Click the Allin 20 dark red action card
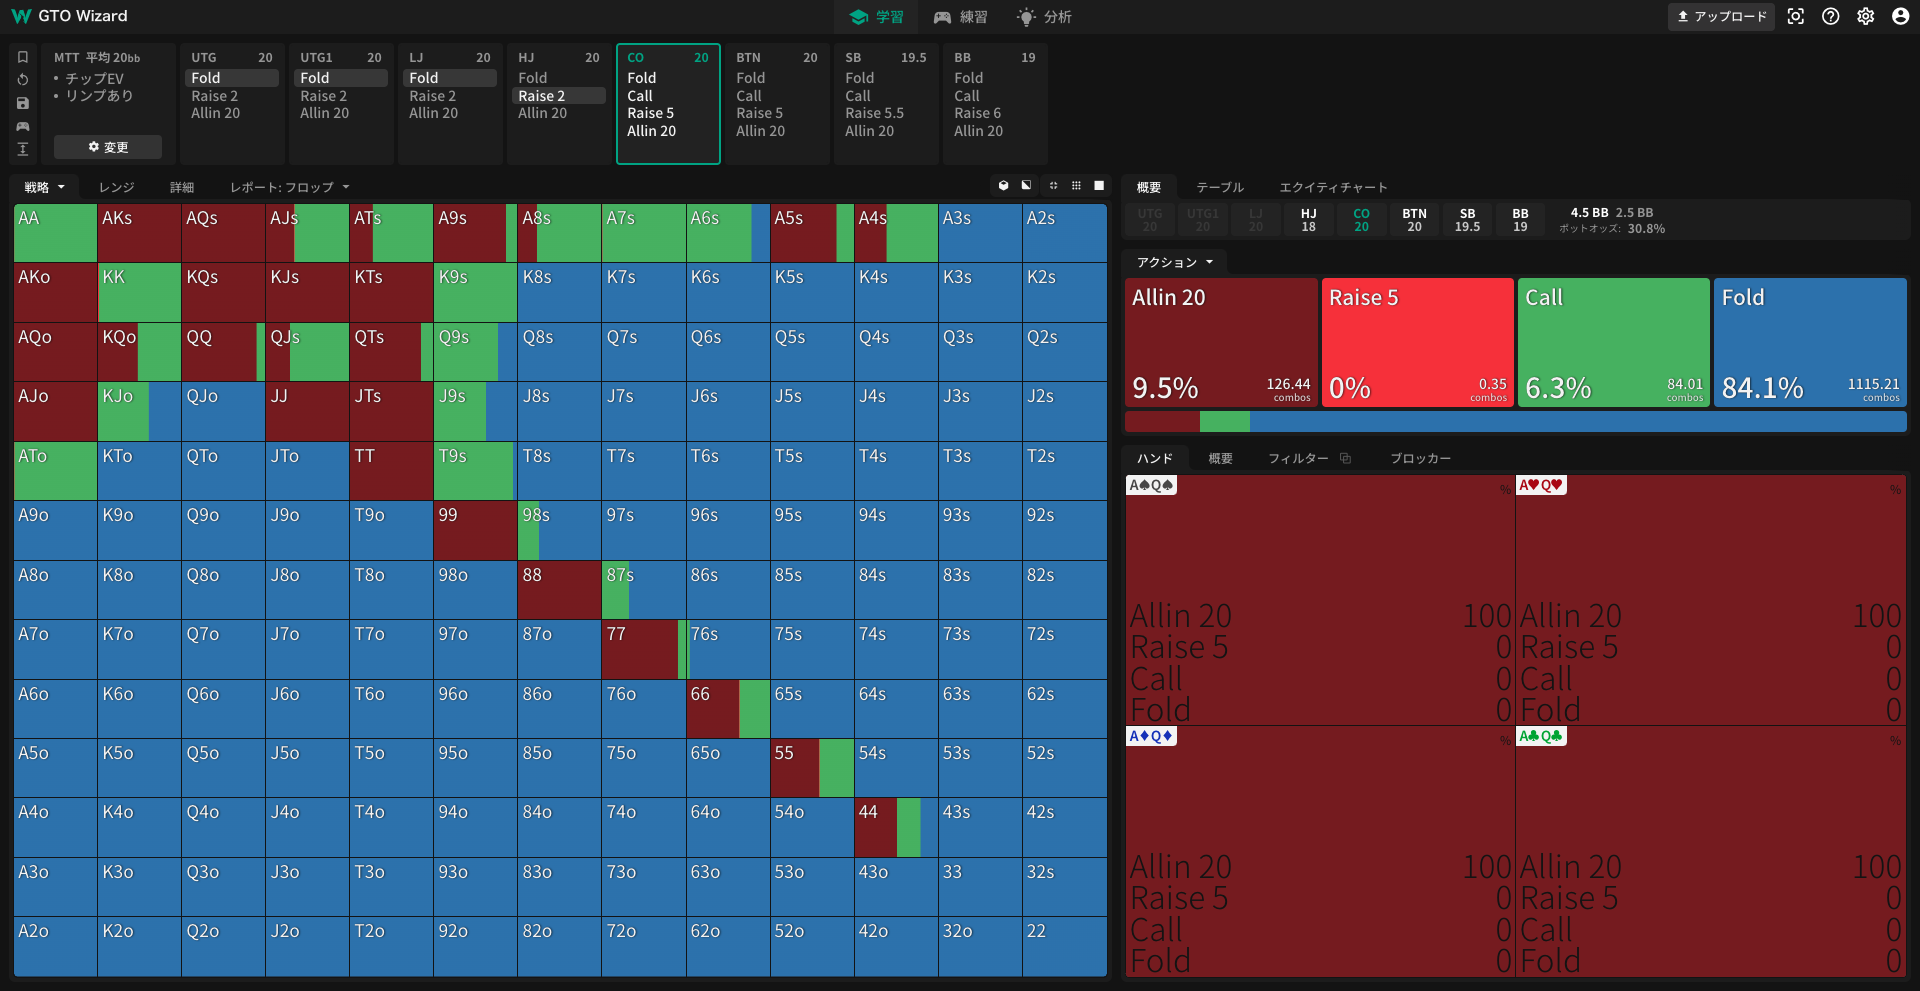 coord(1221,342)
